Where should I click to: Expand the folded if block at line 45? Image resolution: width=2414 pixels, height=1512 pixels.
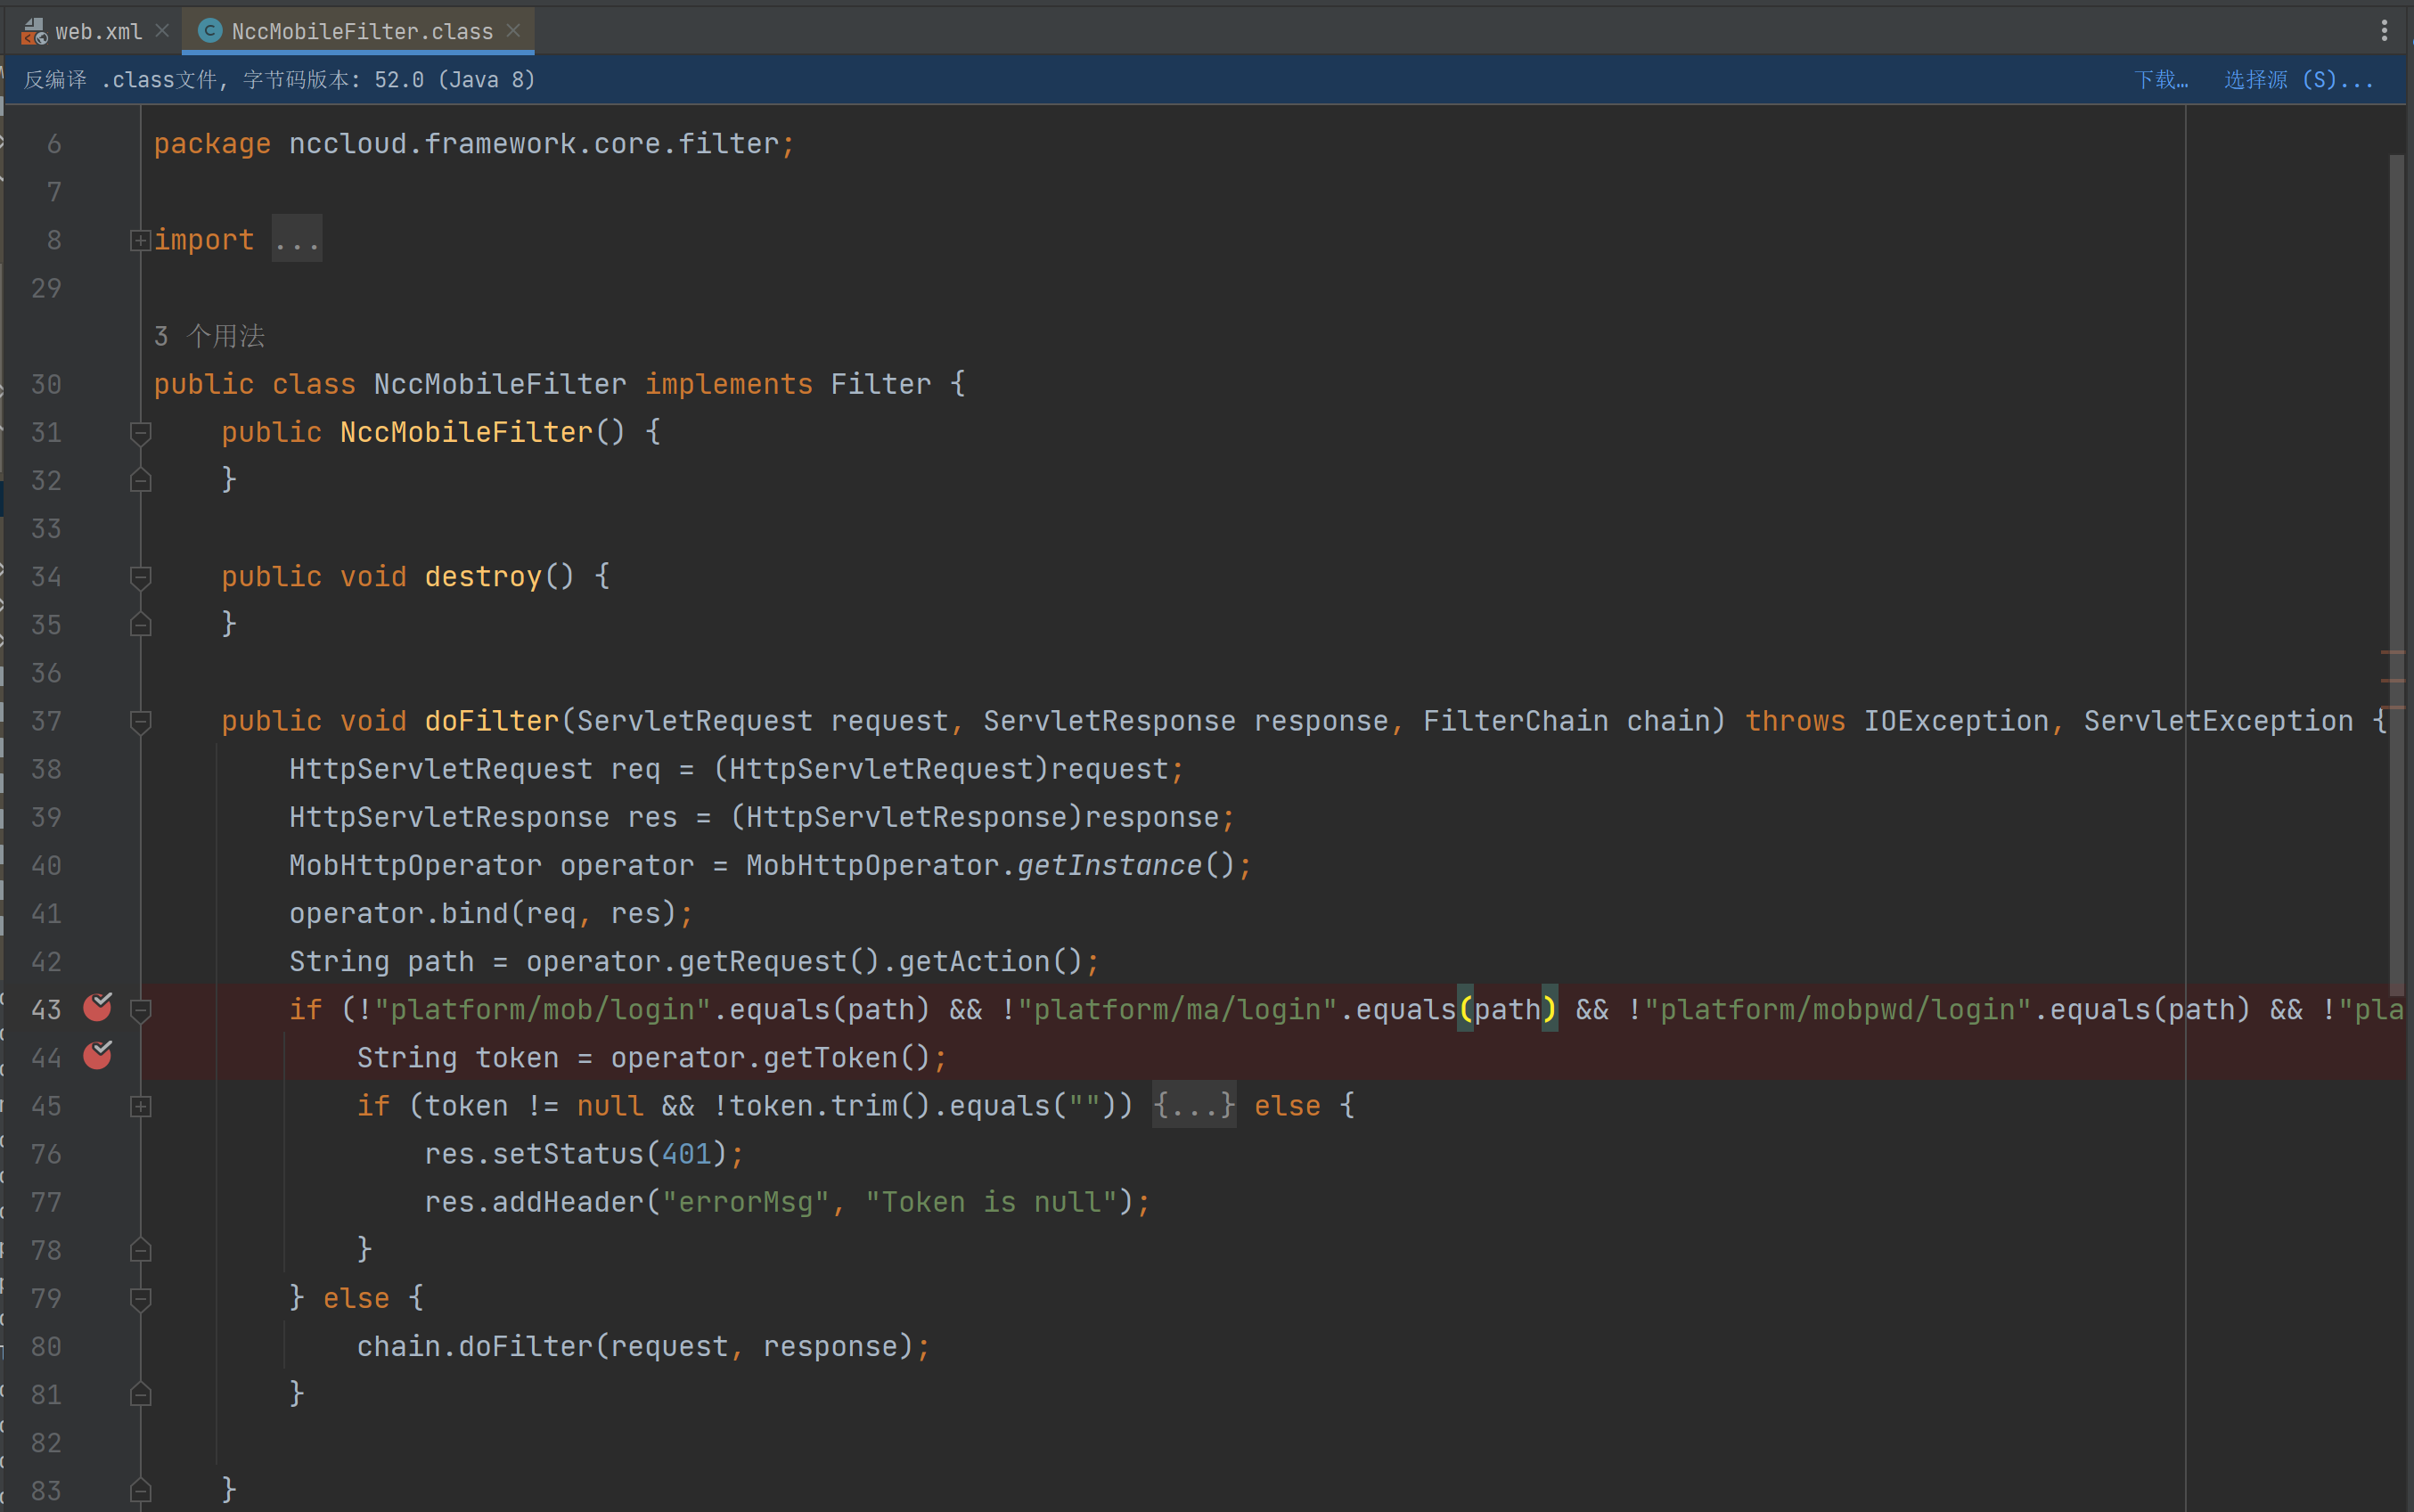point(140,1106)
